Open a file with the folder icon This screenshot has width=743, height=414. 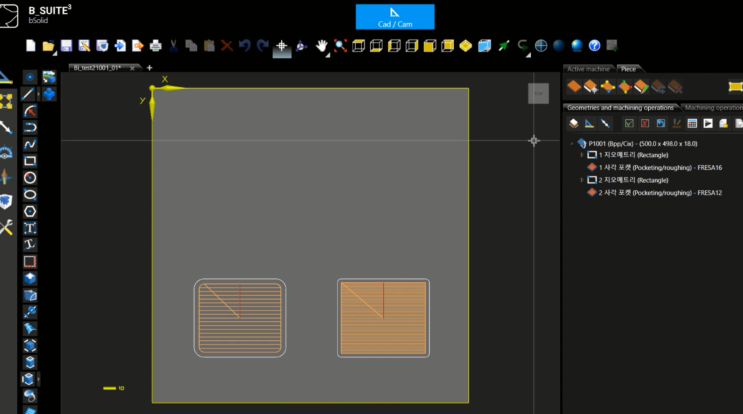[x=48, y=45]
